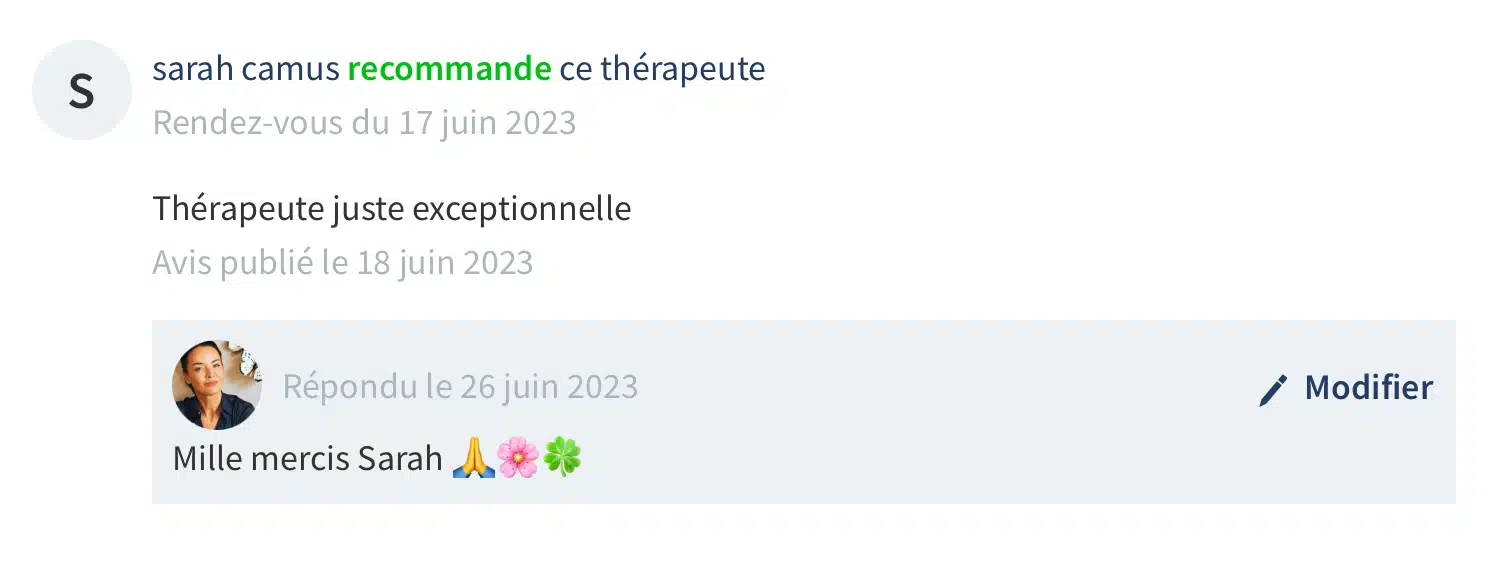The height and width of the screenshot is (583, 1503).
Task: Select the Rendez-vous du 17 juin 2023 line
Action: pos(364,123)
